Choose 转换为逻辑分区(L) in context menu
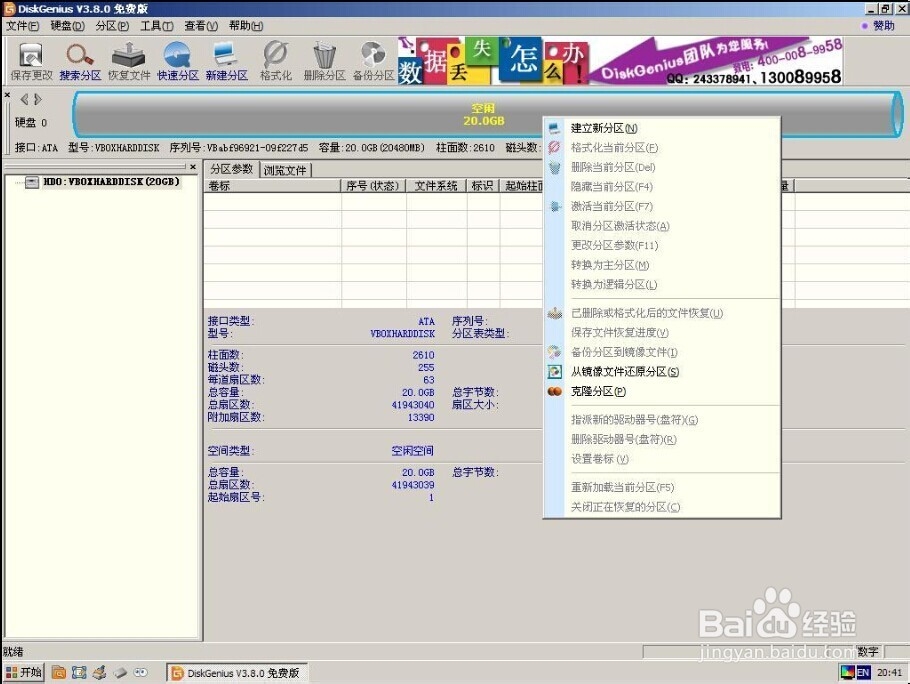 tap(662, 285)
